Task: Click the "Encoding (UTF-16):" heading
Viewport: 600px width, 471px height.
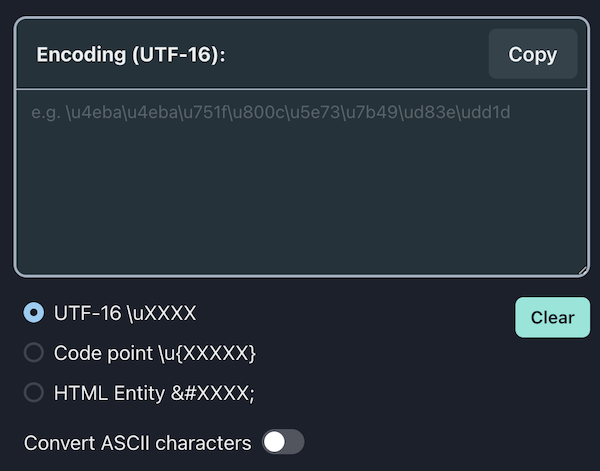Action: coord(131,54)
